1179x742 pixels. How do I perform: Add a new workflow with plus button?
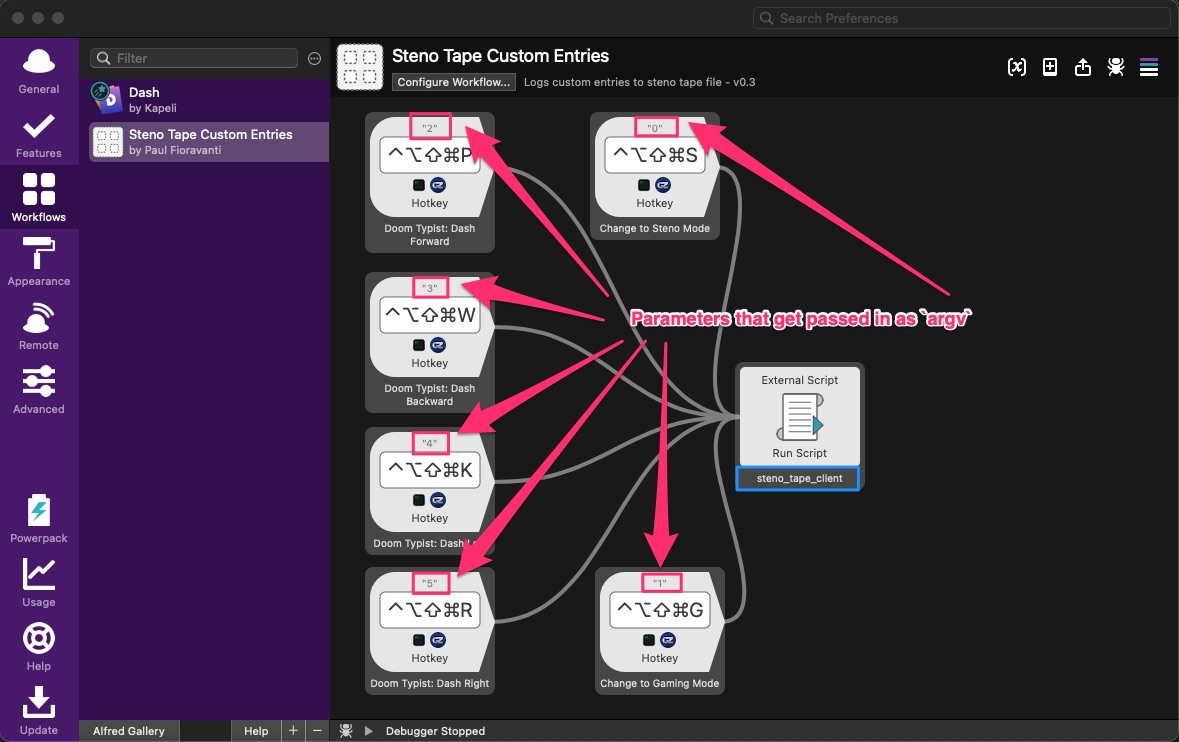[x=293, y=731]
